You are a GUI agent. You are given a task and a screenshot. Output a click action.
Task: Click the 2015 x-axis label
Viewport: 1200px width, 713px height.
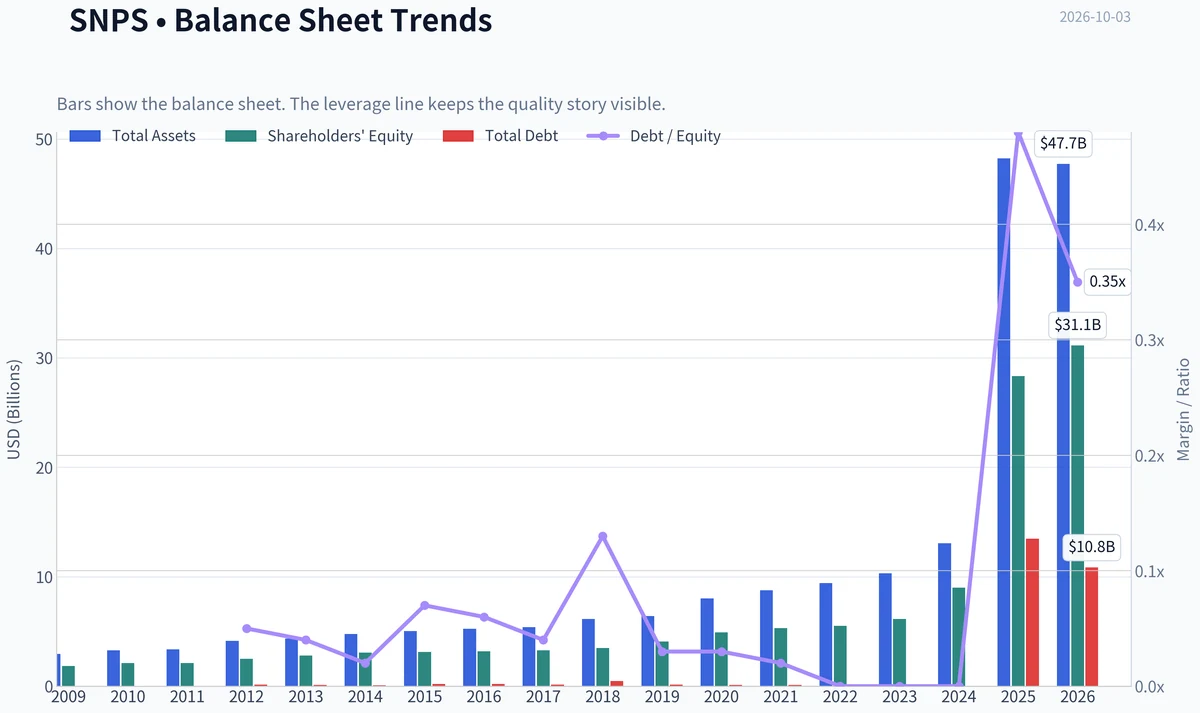tap(424, 696)
